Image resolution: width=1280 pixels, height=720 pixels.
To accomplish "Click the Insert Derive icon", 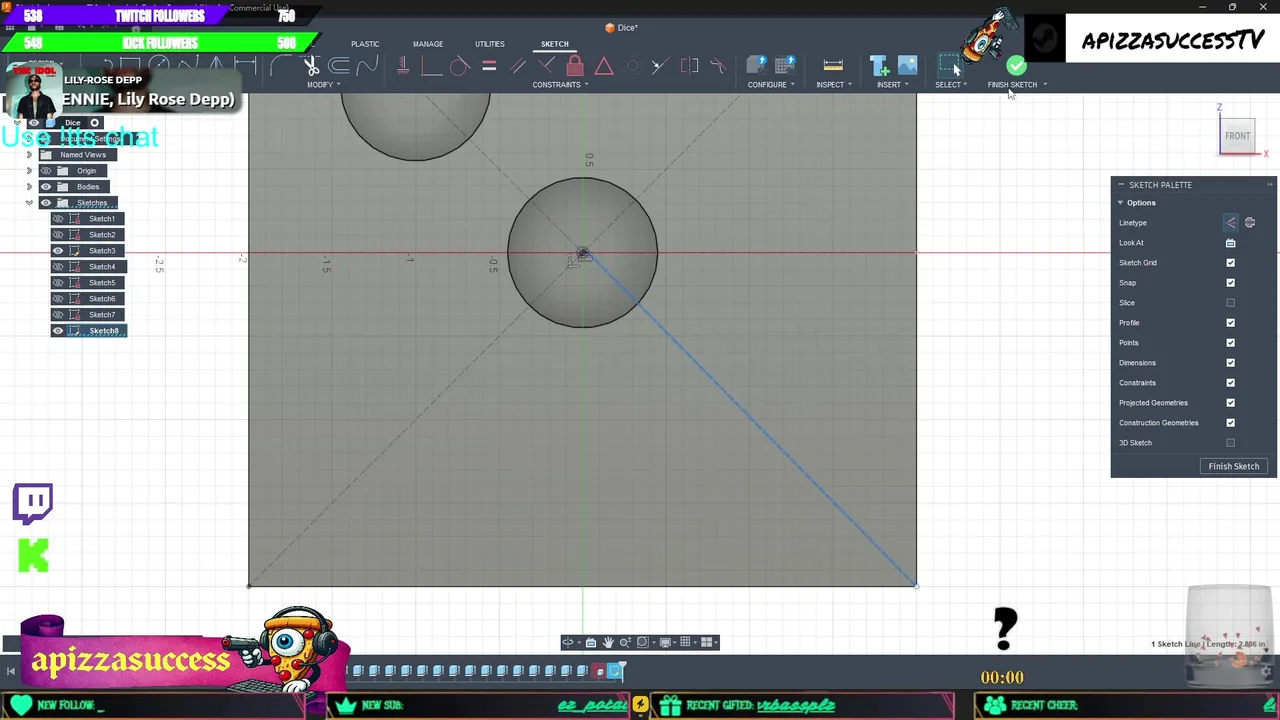I will pyautogui.click(x=879, y=66).
